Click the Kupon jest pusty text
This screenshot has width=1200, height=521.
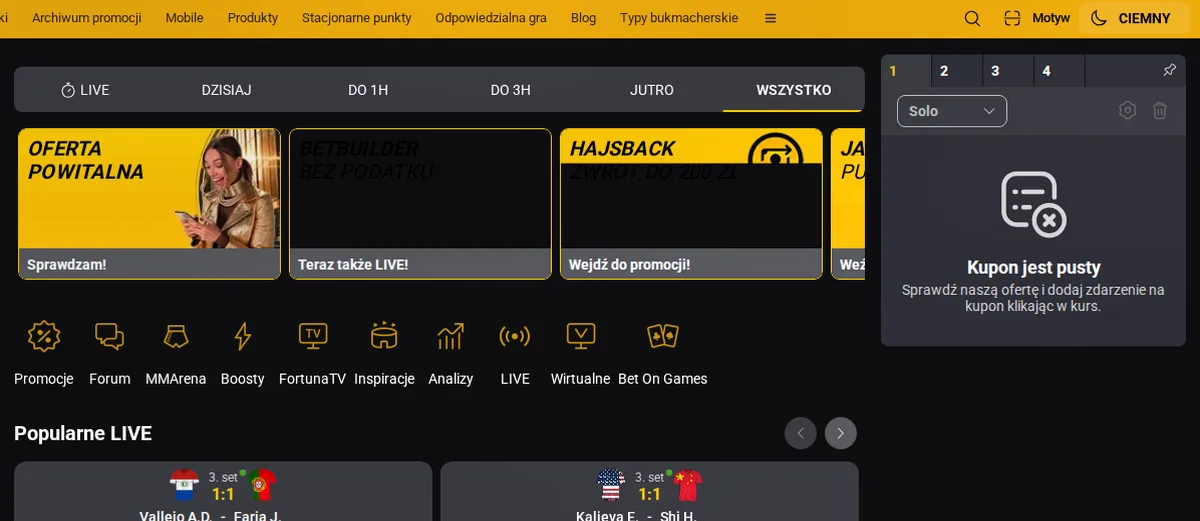pyautogui.click(x=1034, y=268)
